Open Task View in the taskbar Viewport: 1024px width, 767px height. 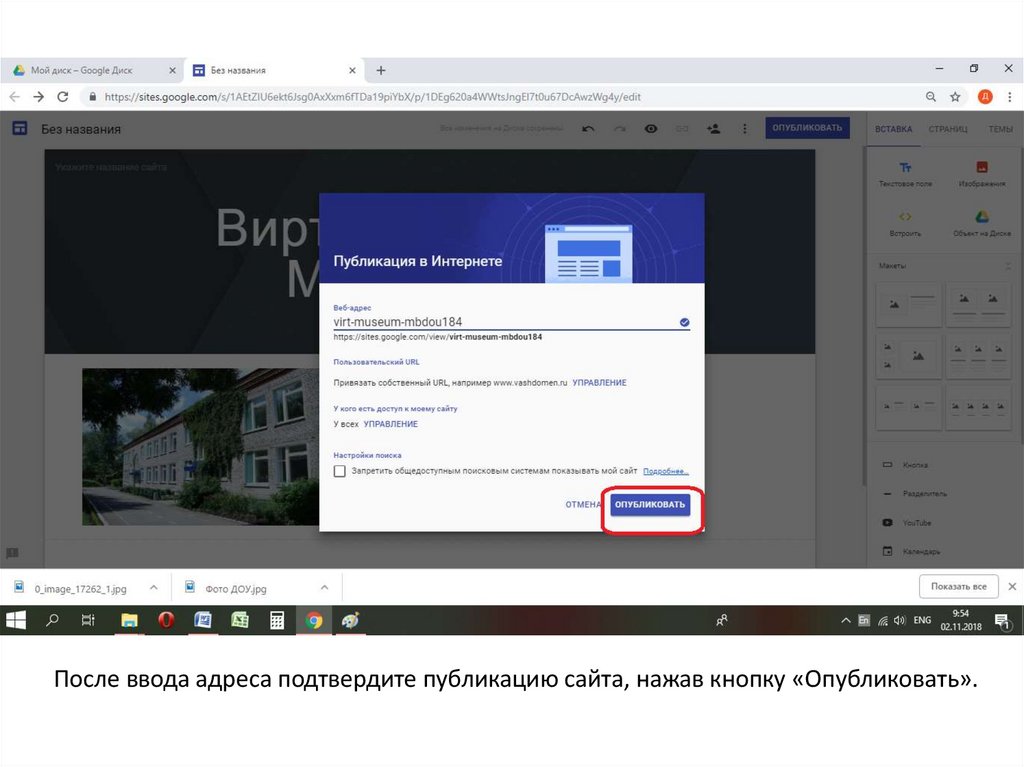click(88, 620)
